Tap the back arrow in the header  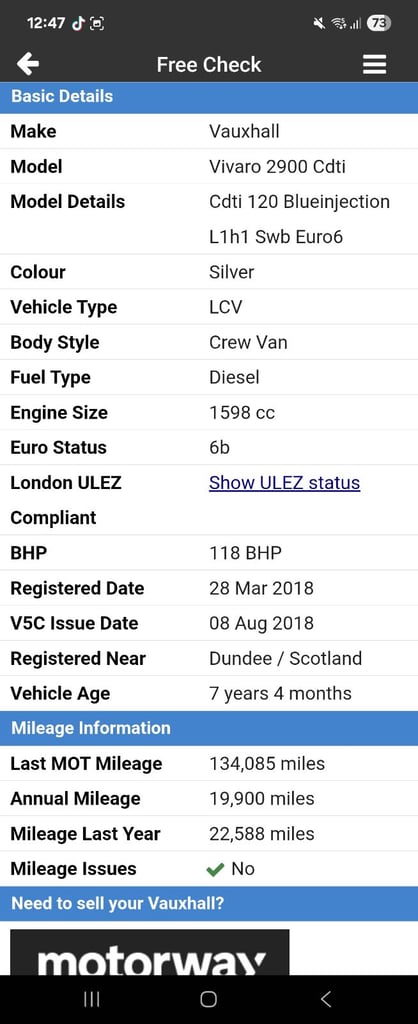tap(28, 64)
